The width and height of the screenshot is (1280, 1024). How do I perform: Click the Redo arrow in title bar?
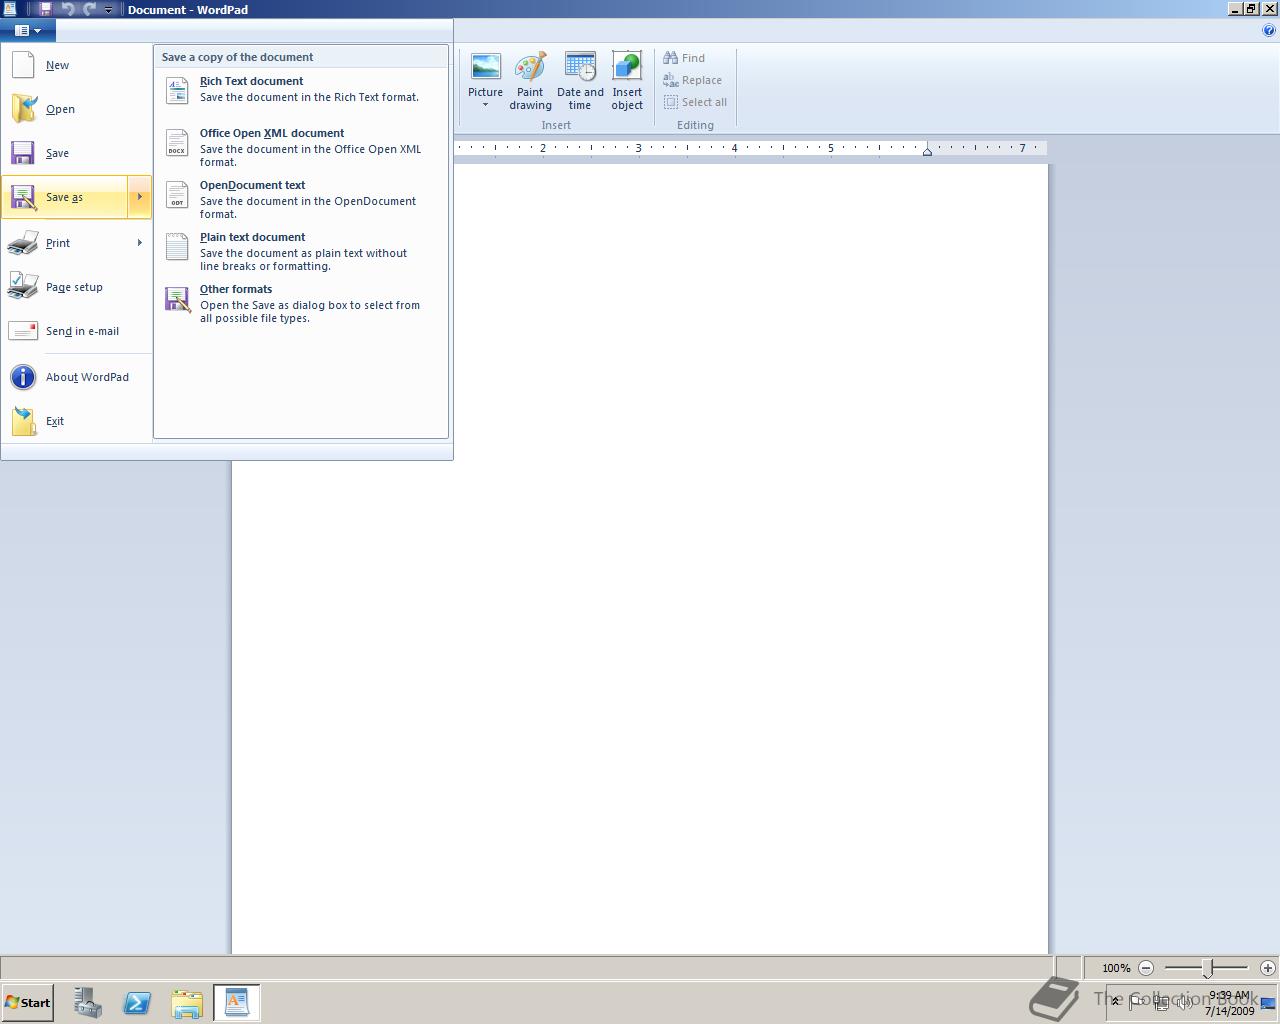[89, 9]
